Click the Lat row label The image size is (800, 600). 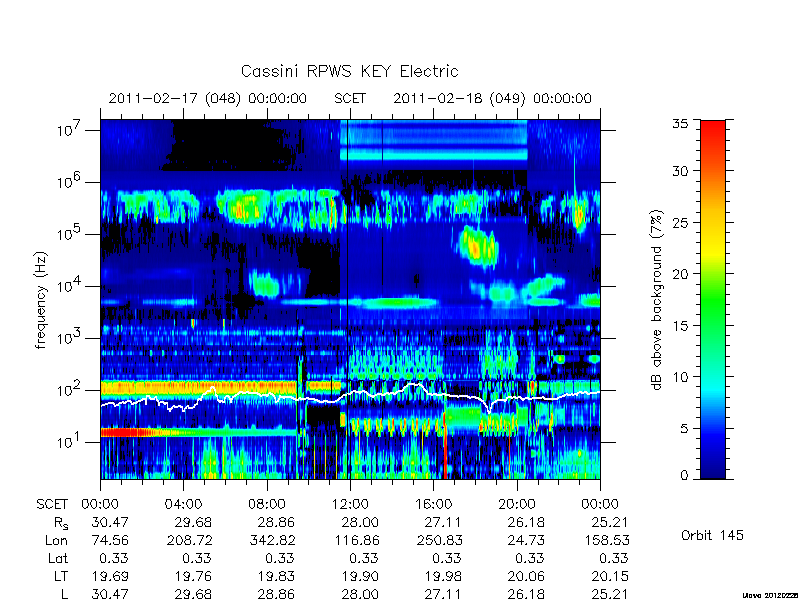pyautogui.click(x=58, y=558)
